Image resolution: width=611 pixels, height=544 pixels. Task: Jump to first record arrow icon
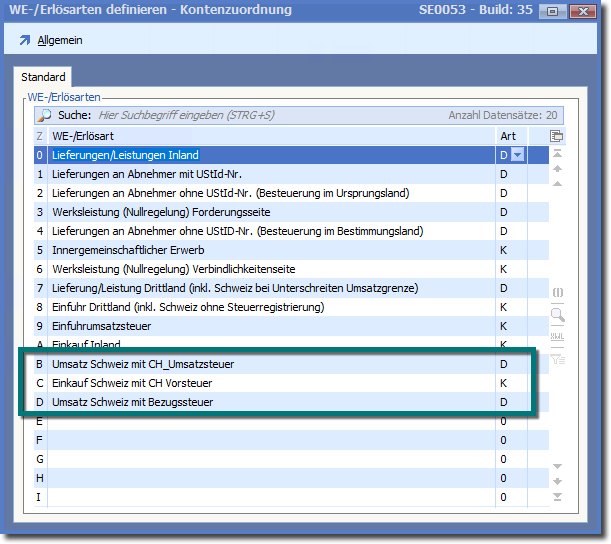[x=557, y=154]
